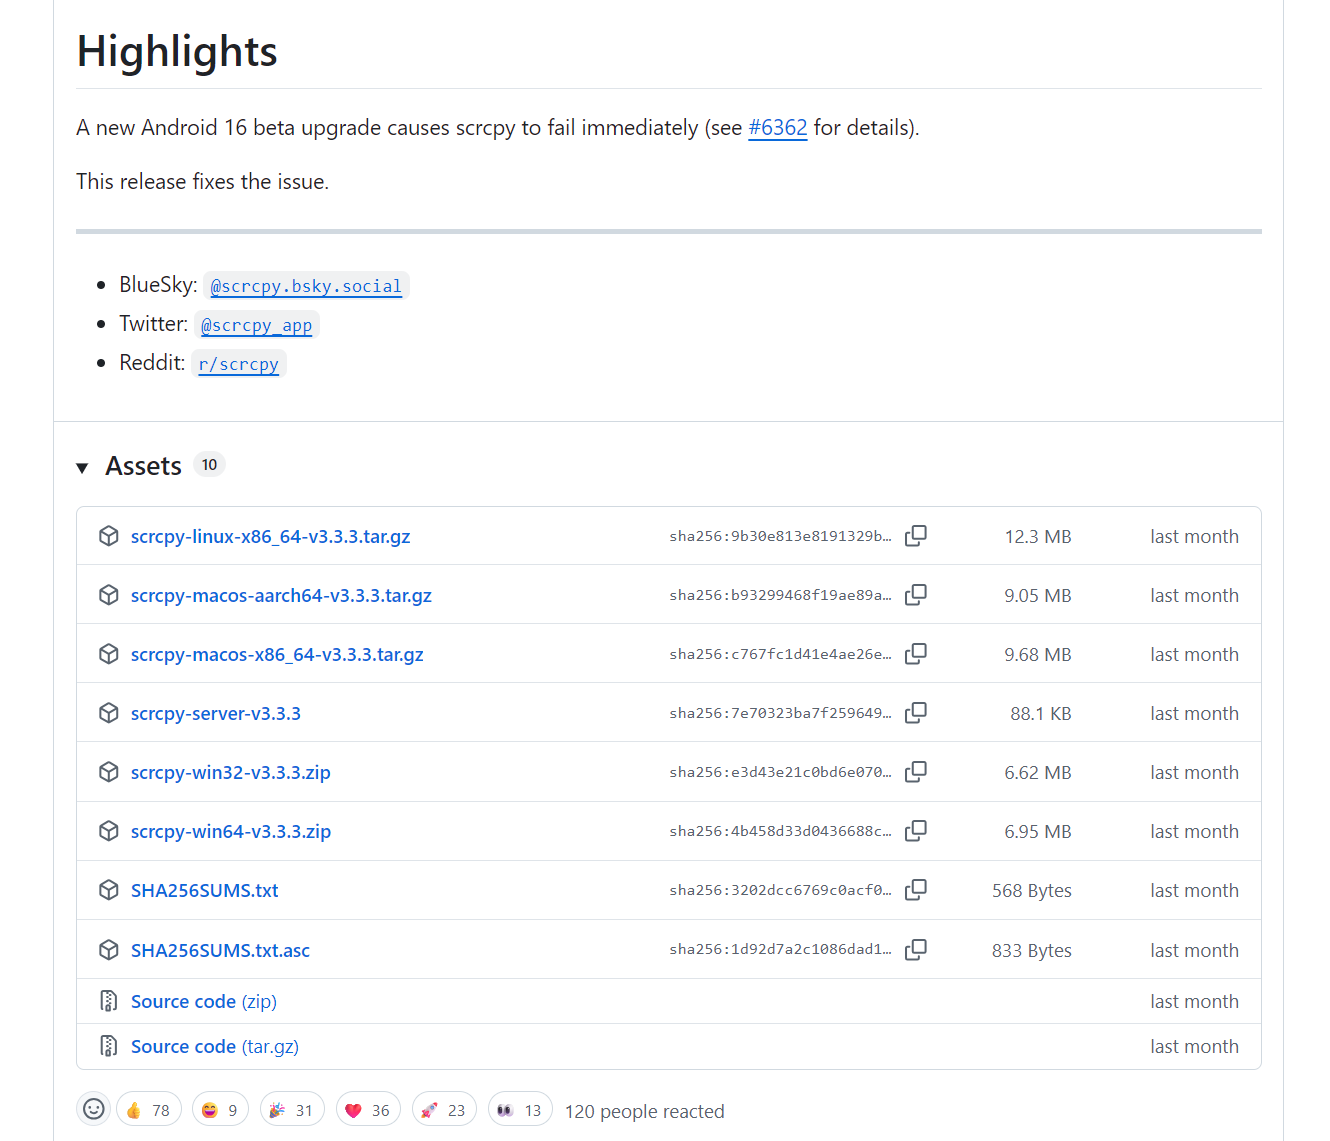Image resolution: width=1330 pixels, height=1141 pixels.
Task: Collapse the Assets section triangle
Action: pos(83,467)
